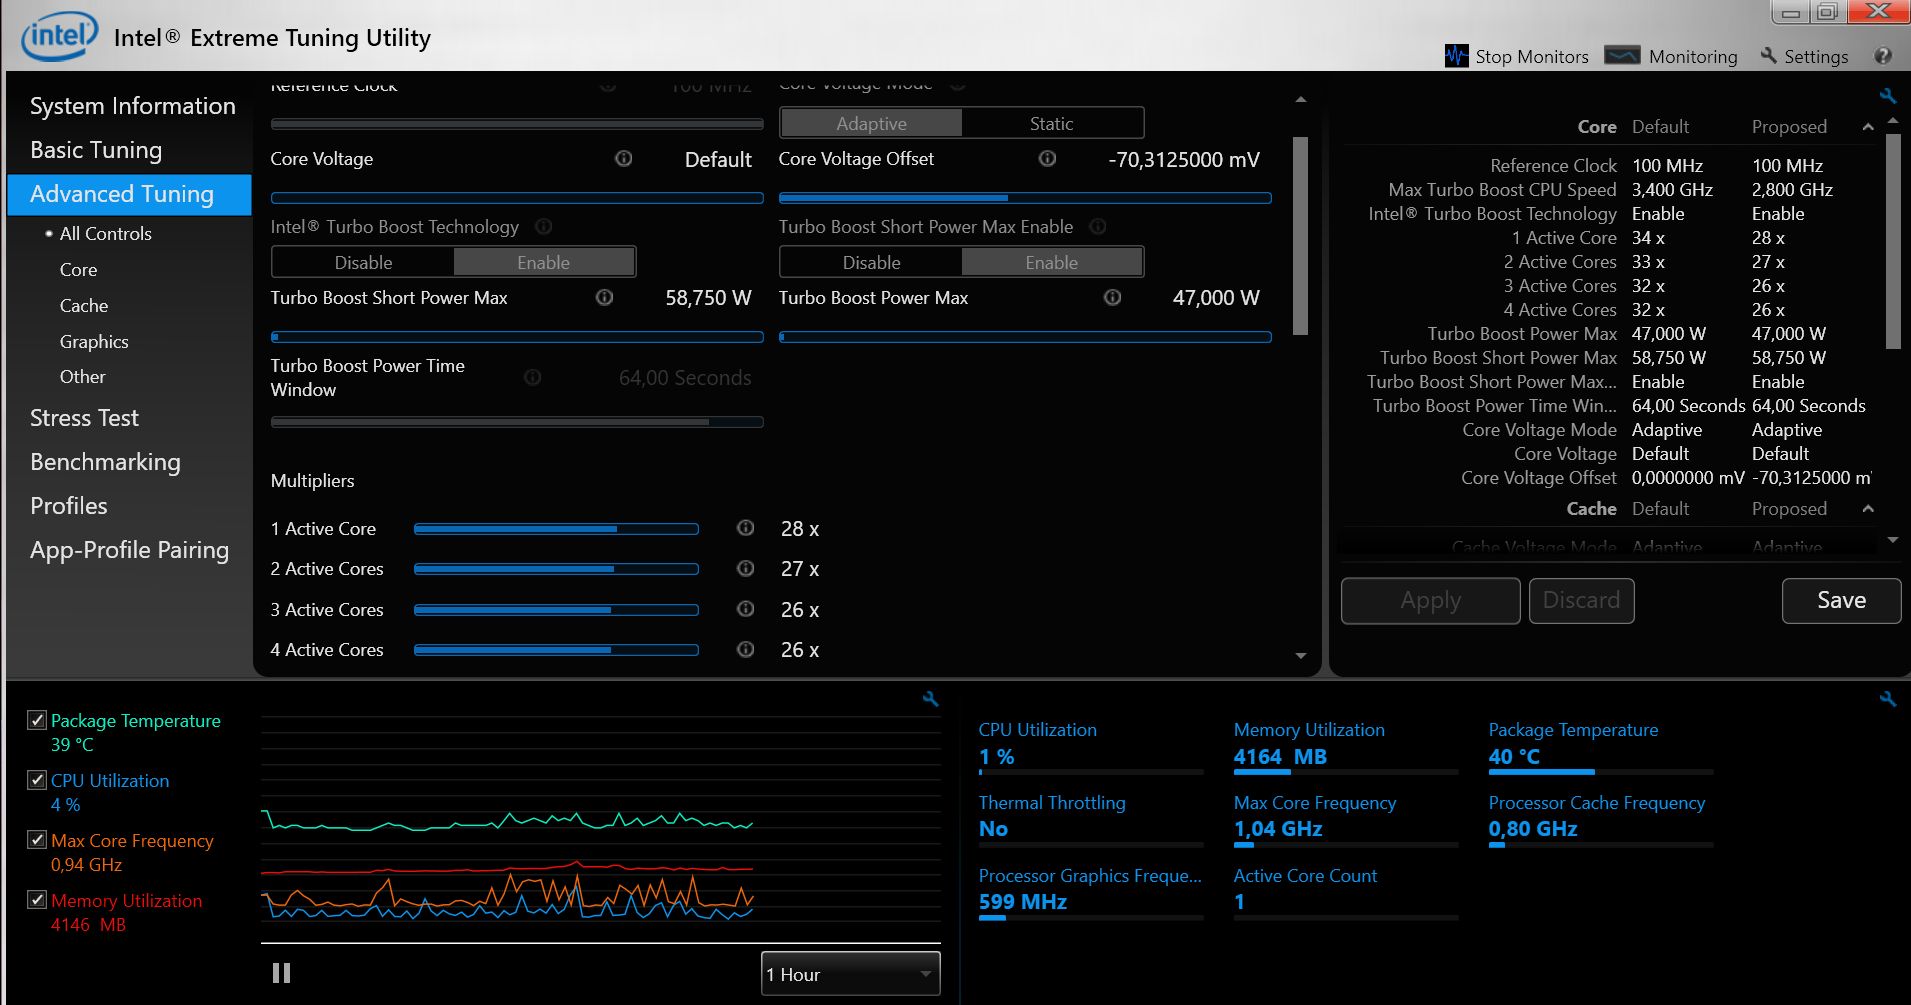Screen dimensions: 1911x1005
Task: Pause the monitoring graph
Action: (x=281, y=973)
